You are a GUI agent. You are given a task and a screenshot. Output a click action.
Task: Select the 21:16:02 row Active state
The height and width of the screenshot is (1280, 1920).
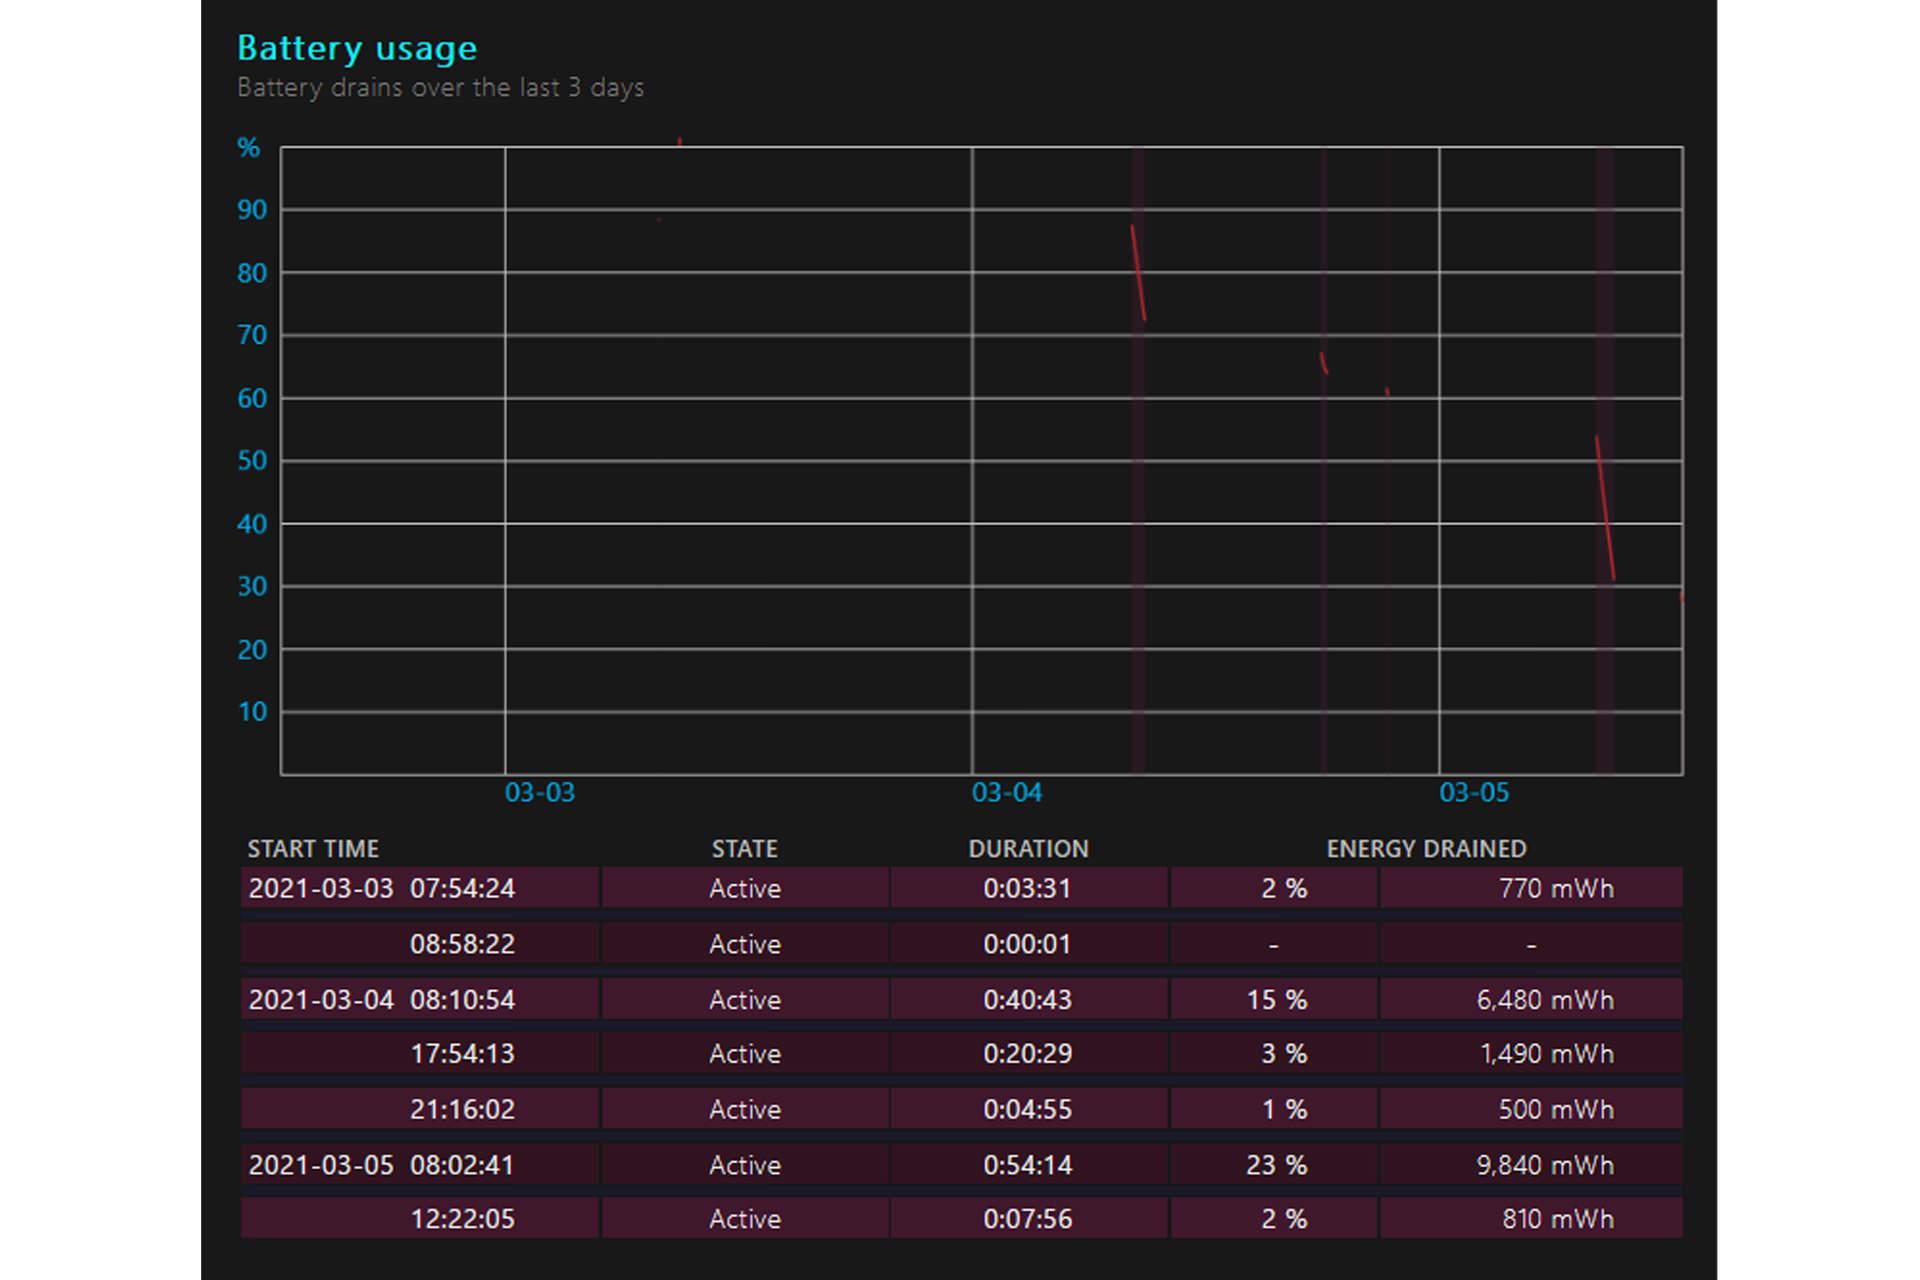pyautogui.click(x=745, y=1109)
